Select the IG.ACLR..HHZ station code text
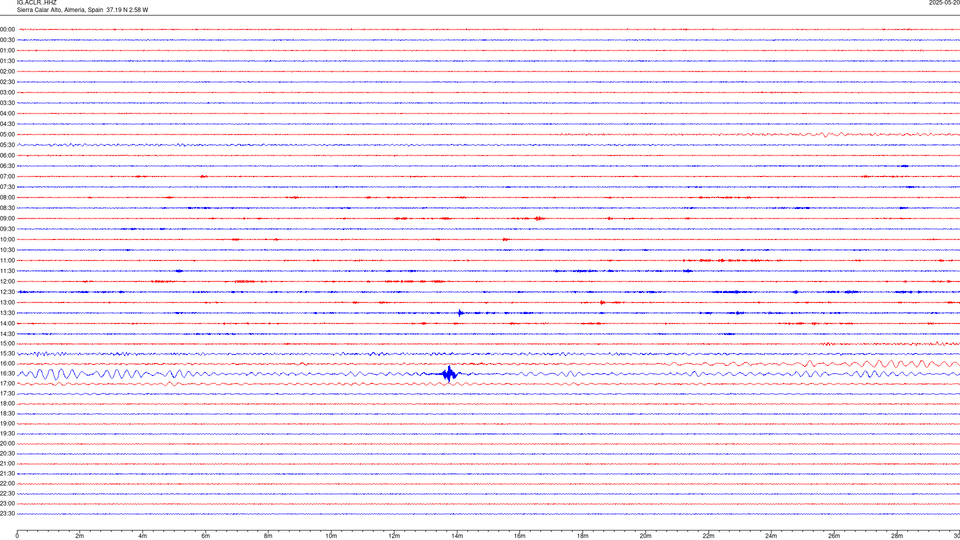Screen dimensions: 960x540 pyautogui.click(x=36, y=2)
